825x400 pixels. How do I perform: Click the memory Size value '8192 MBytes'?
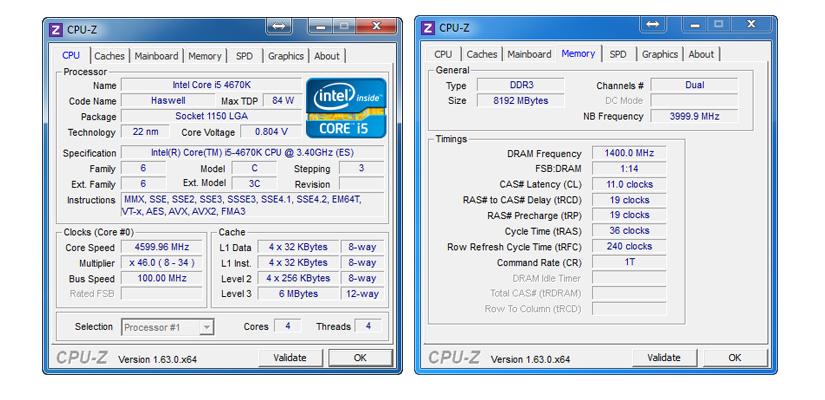[x=521, y=101]
